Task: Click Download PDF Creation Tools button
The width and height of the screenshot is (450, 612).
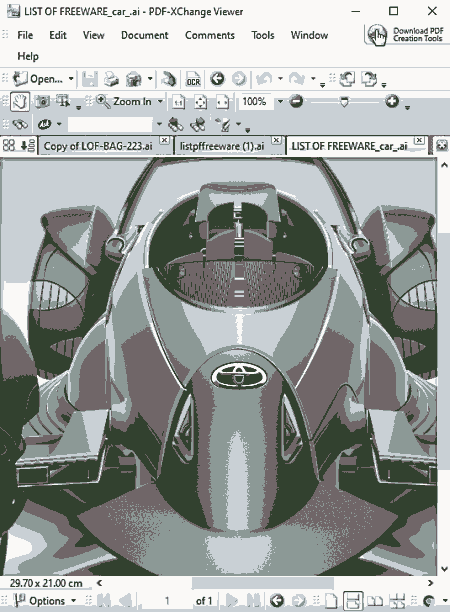Action: point(406,35)
